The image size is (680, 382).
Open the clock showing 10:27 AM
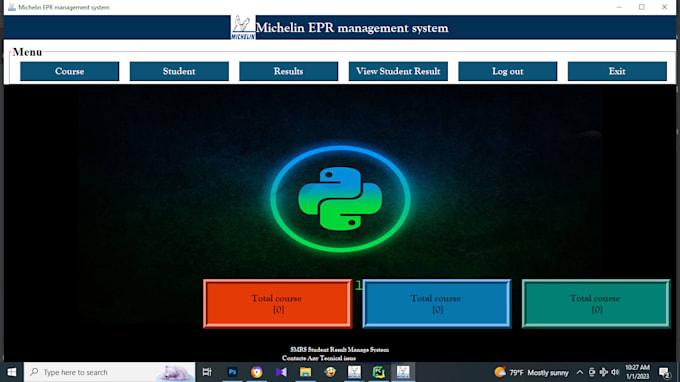pos(637,372)
